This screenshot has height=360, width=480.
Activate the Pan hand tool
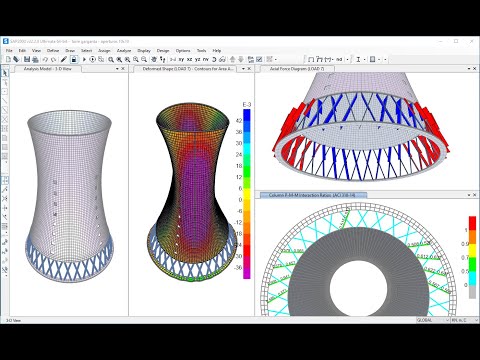pos(154,59)
